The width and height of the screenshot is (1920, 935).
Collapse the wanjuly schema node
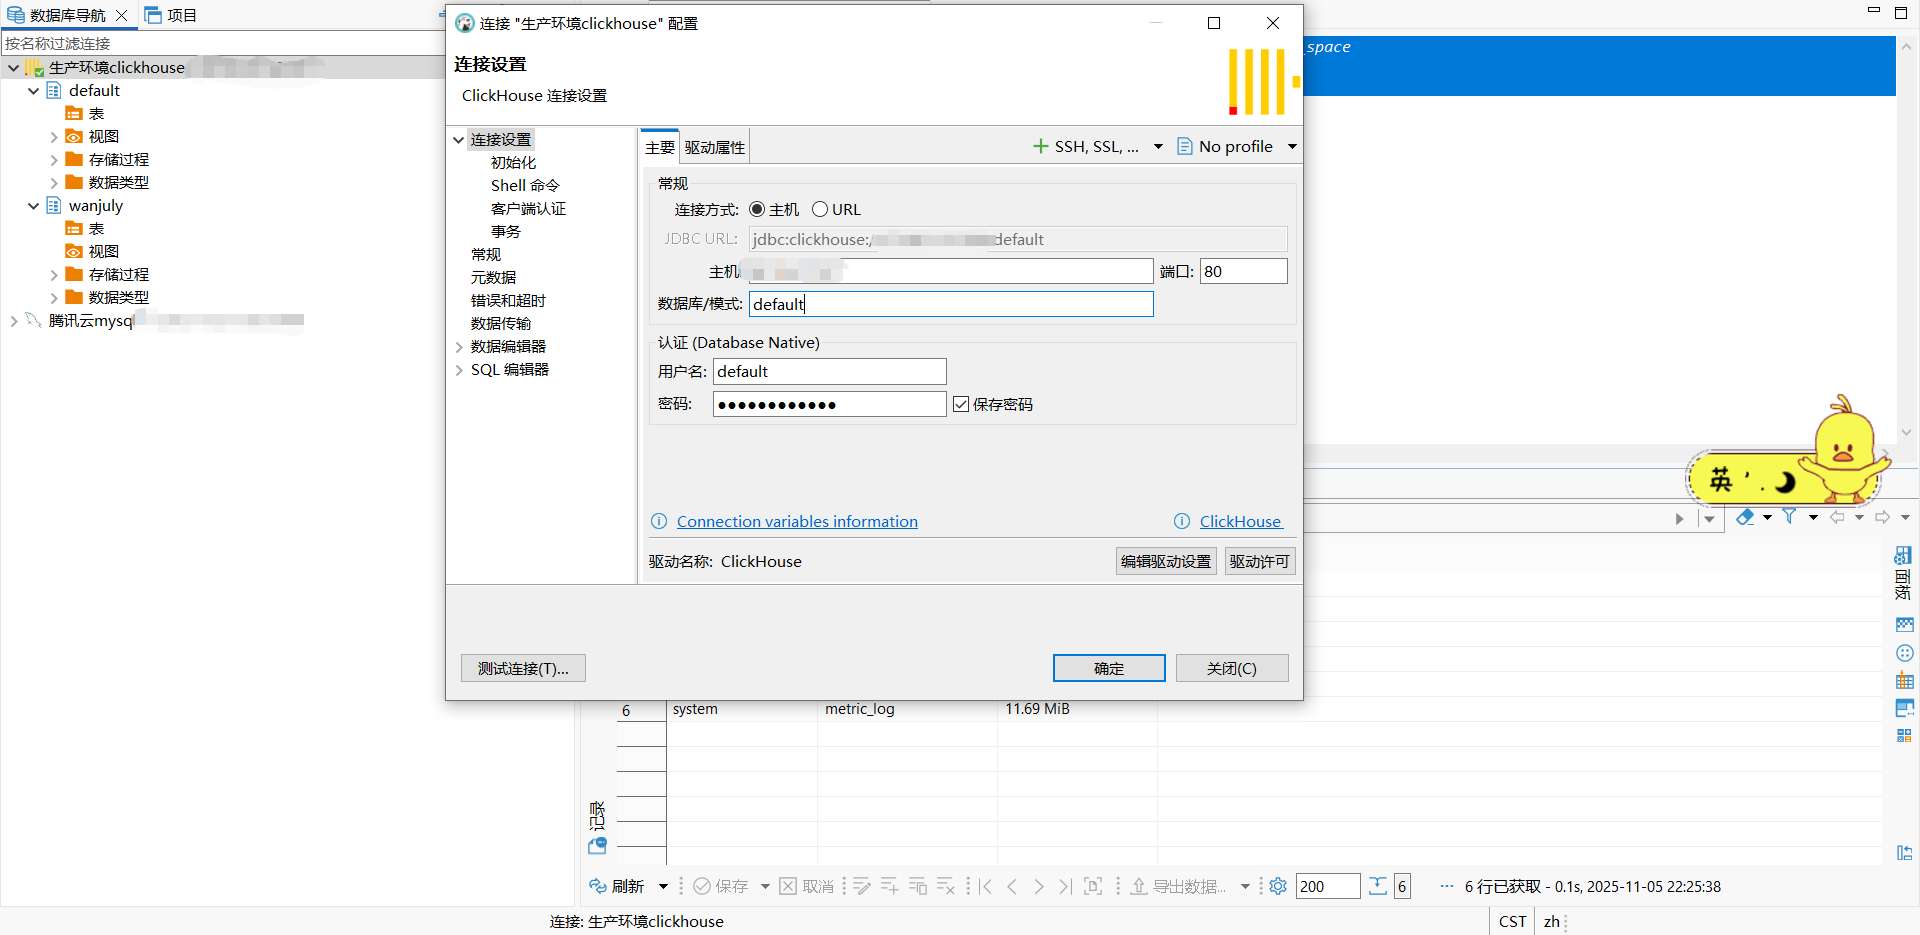(x=33, y=206)
